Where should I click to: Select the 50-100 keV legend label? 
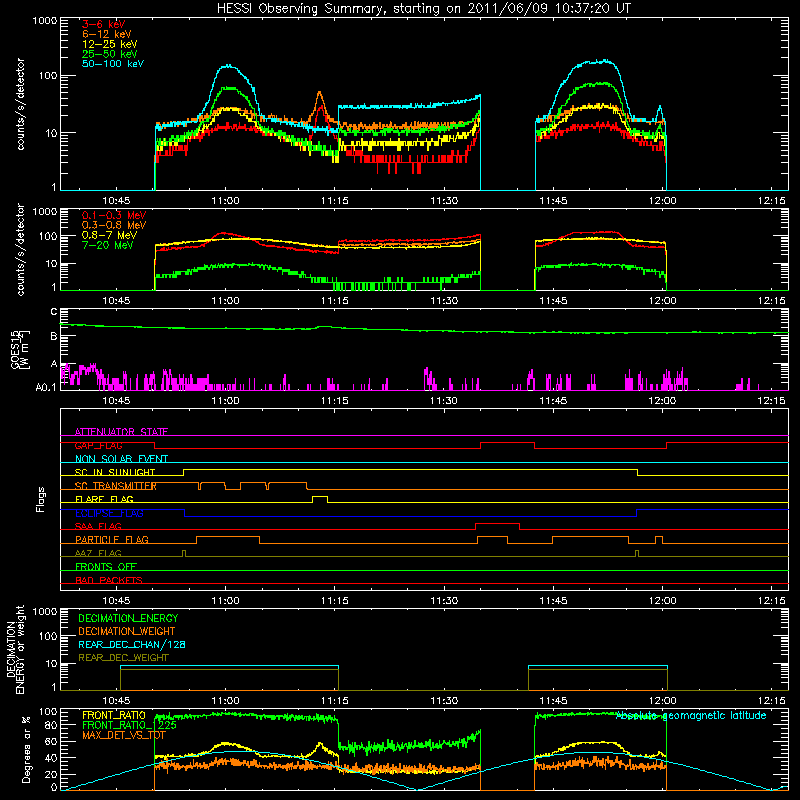coord(113,64)
